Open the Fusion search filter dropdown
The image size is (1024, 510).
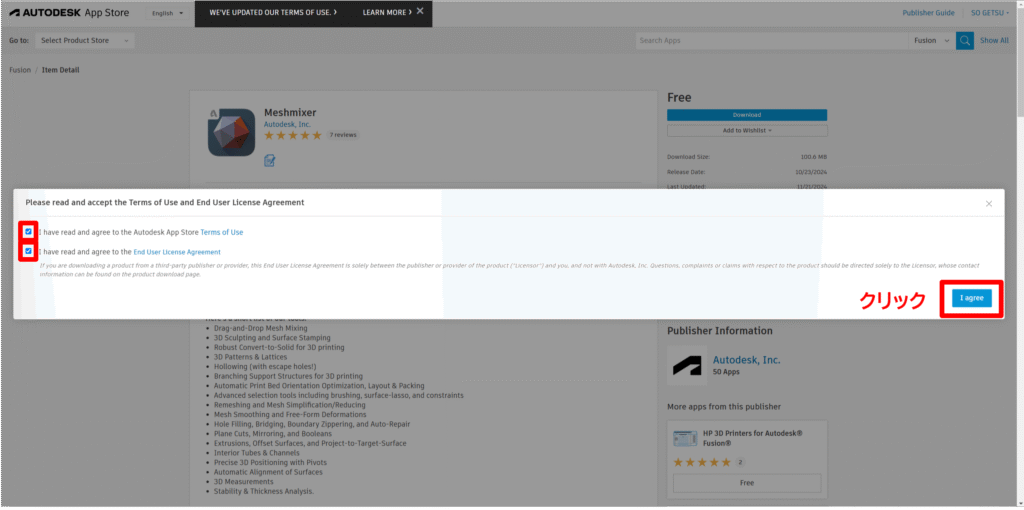coord(932,40)
